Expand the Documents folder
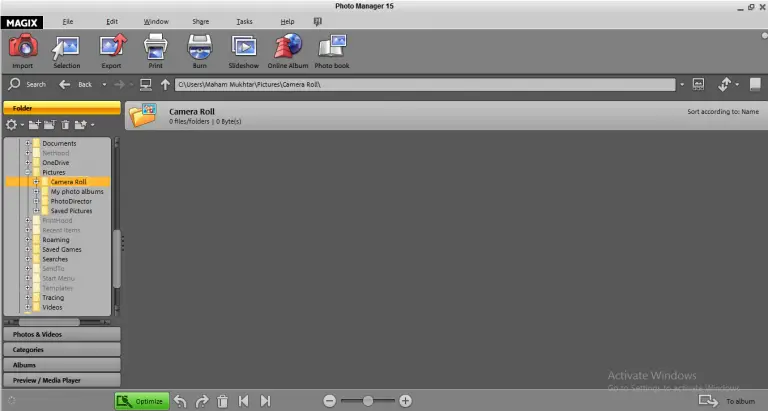Screen dimensions: 768x411 coord(28,144)
